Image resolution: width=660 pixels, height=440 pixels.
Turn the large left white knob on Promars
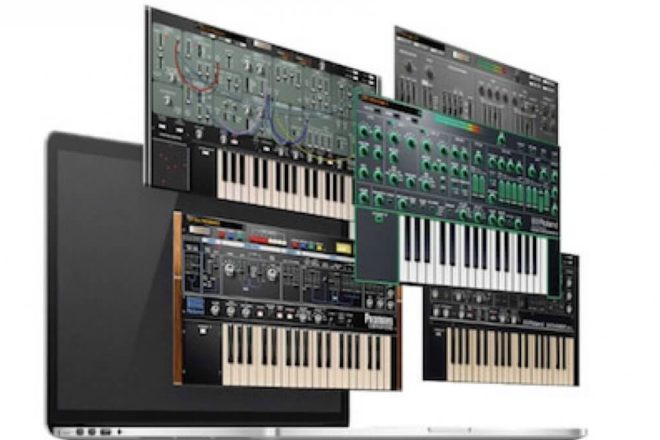coord(229,269)
